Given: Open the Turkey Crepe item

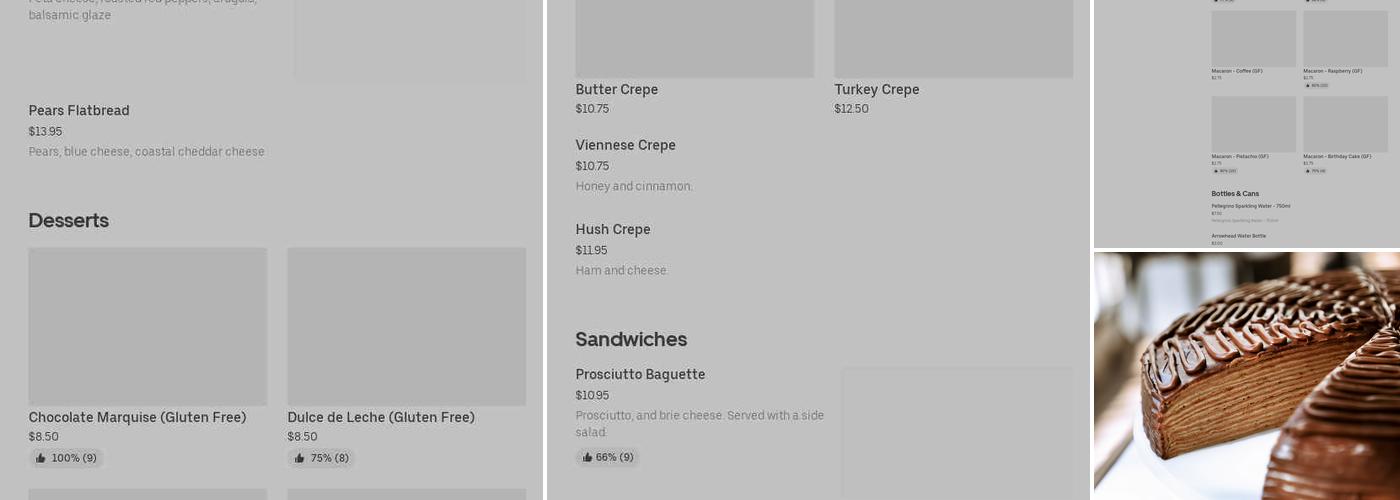Looking at the screenshot, I should pos(876,90).
